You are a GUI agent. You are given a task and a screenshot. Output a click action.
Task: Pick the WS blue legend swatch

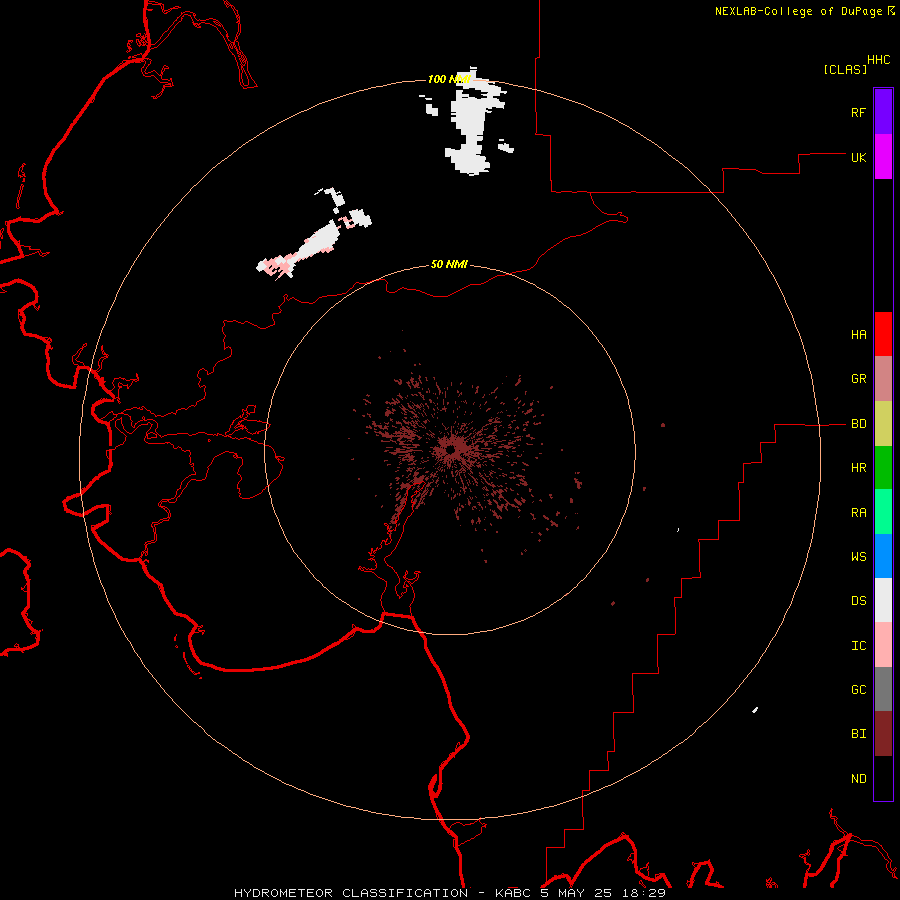(x=883, y=556)
